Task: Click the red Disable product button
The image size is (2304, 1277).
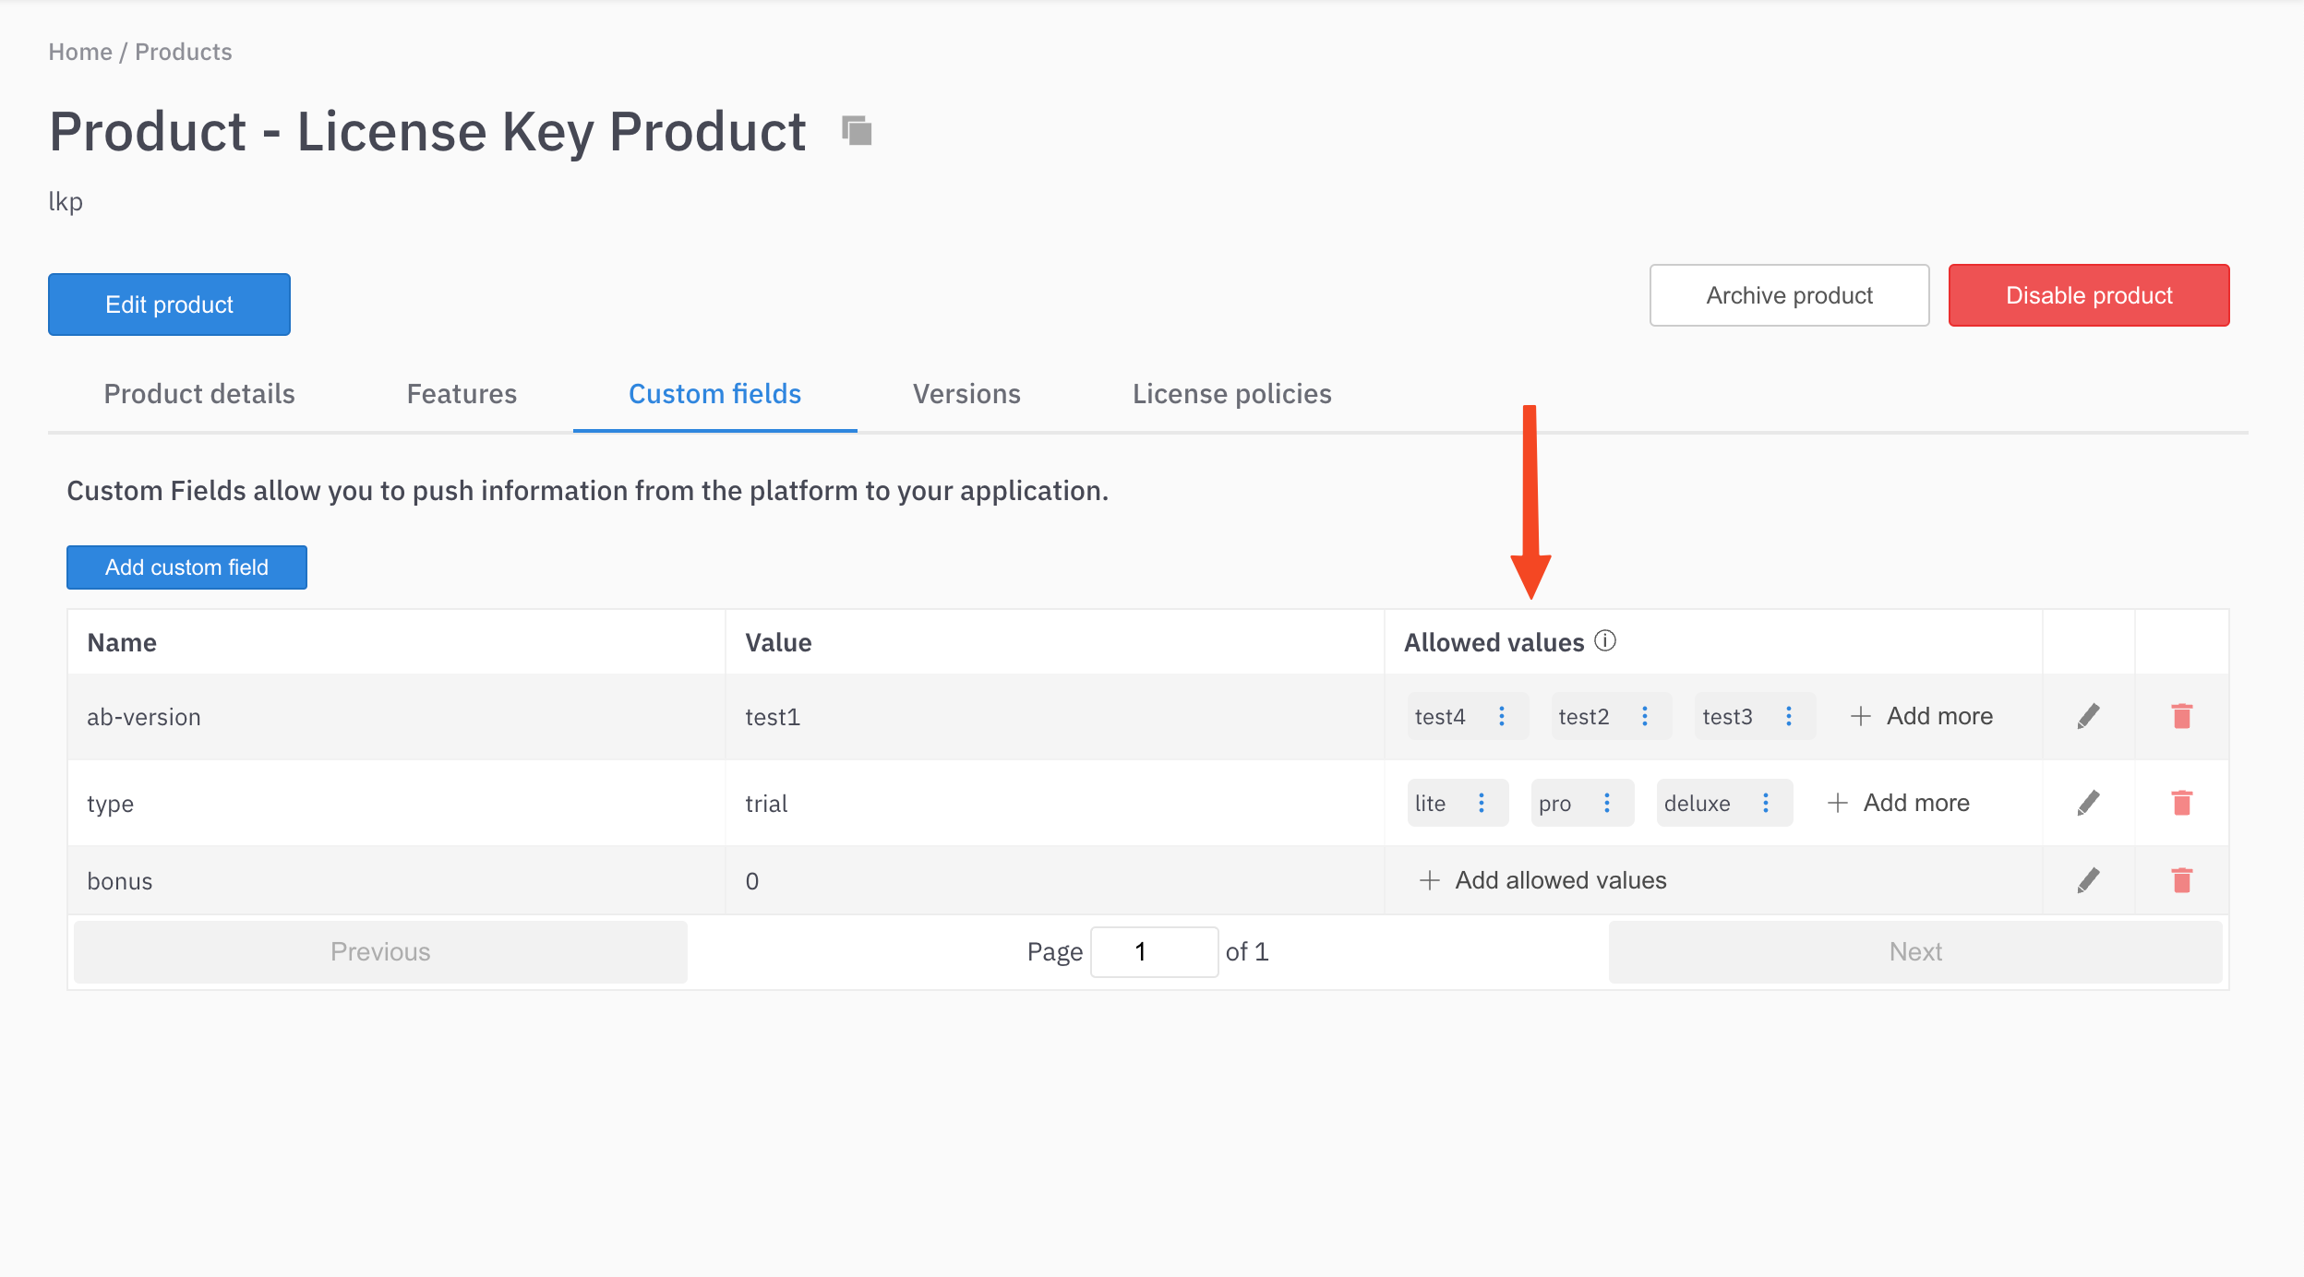Action: tap(2088, 295)
